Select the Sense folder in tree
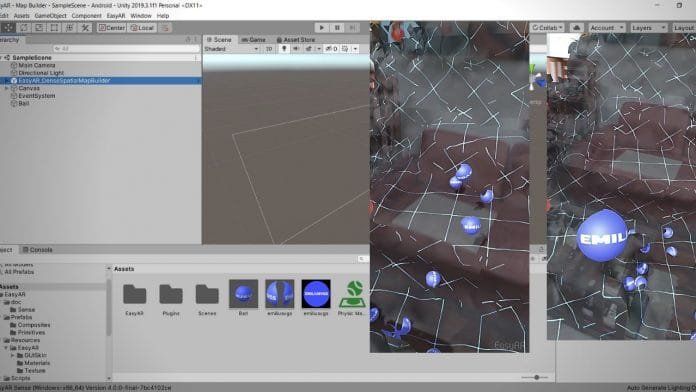 point(26,309)
